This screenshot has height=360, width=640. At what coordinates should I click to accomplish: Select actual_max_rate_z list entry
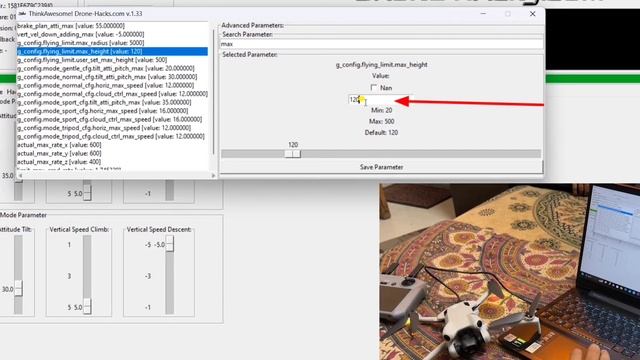click(x=59, y=162)
